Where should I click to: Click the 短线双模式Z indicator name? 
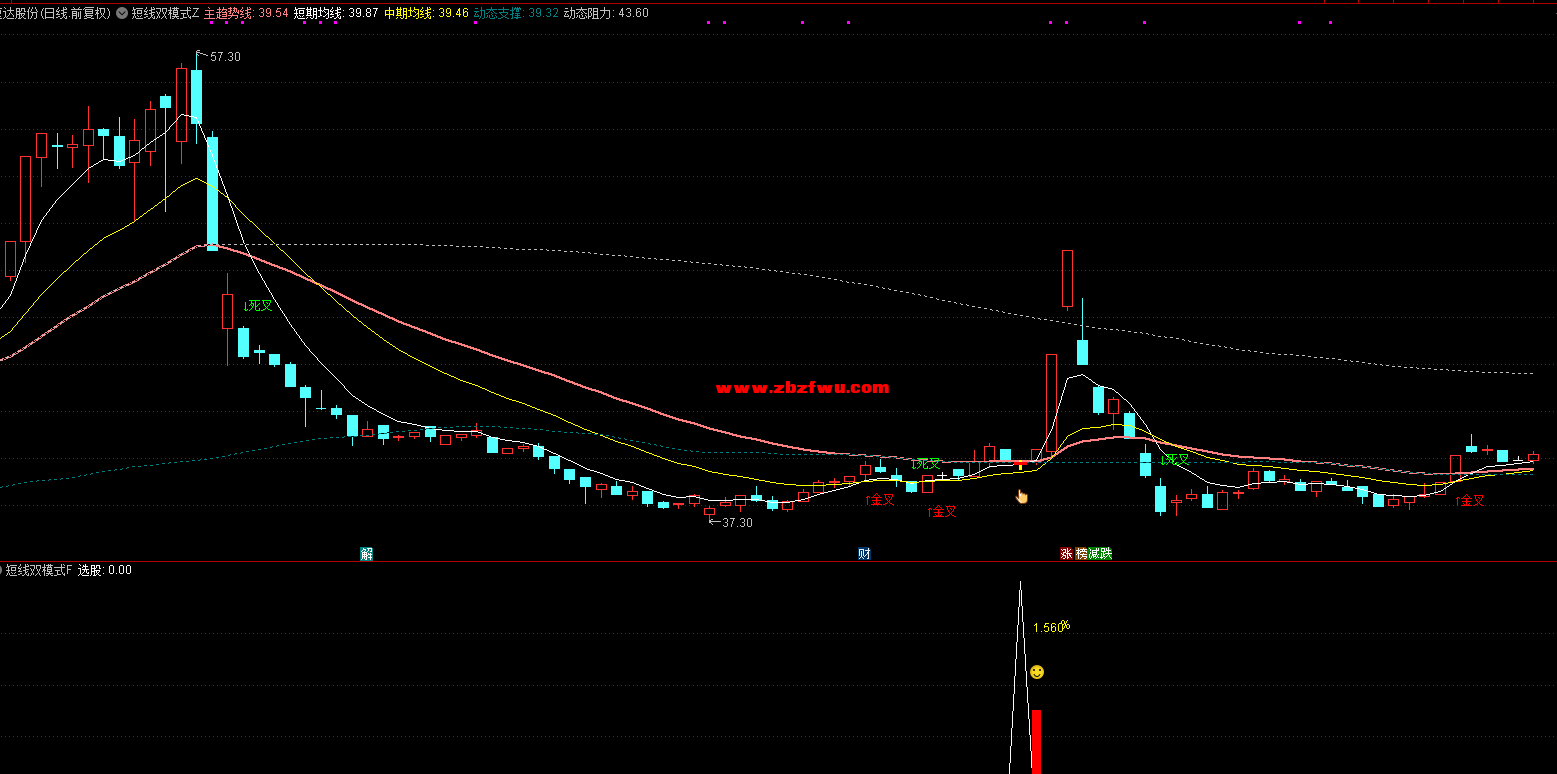pos(165,14)
